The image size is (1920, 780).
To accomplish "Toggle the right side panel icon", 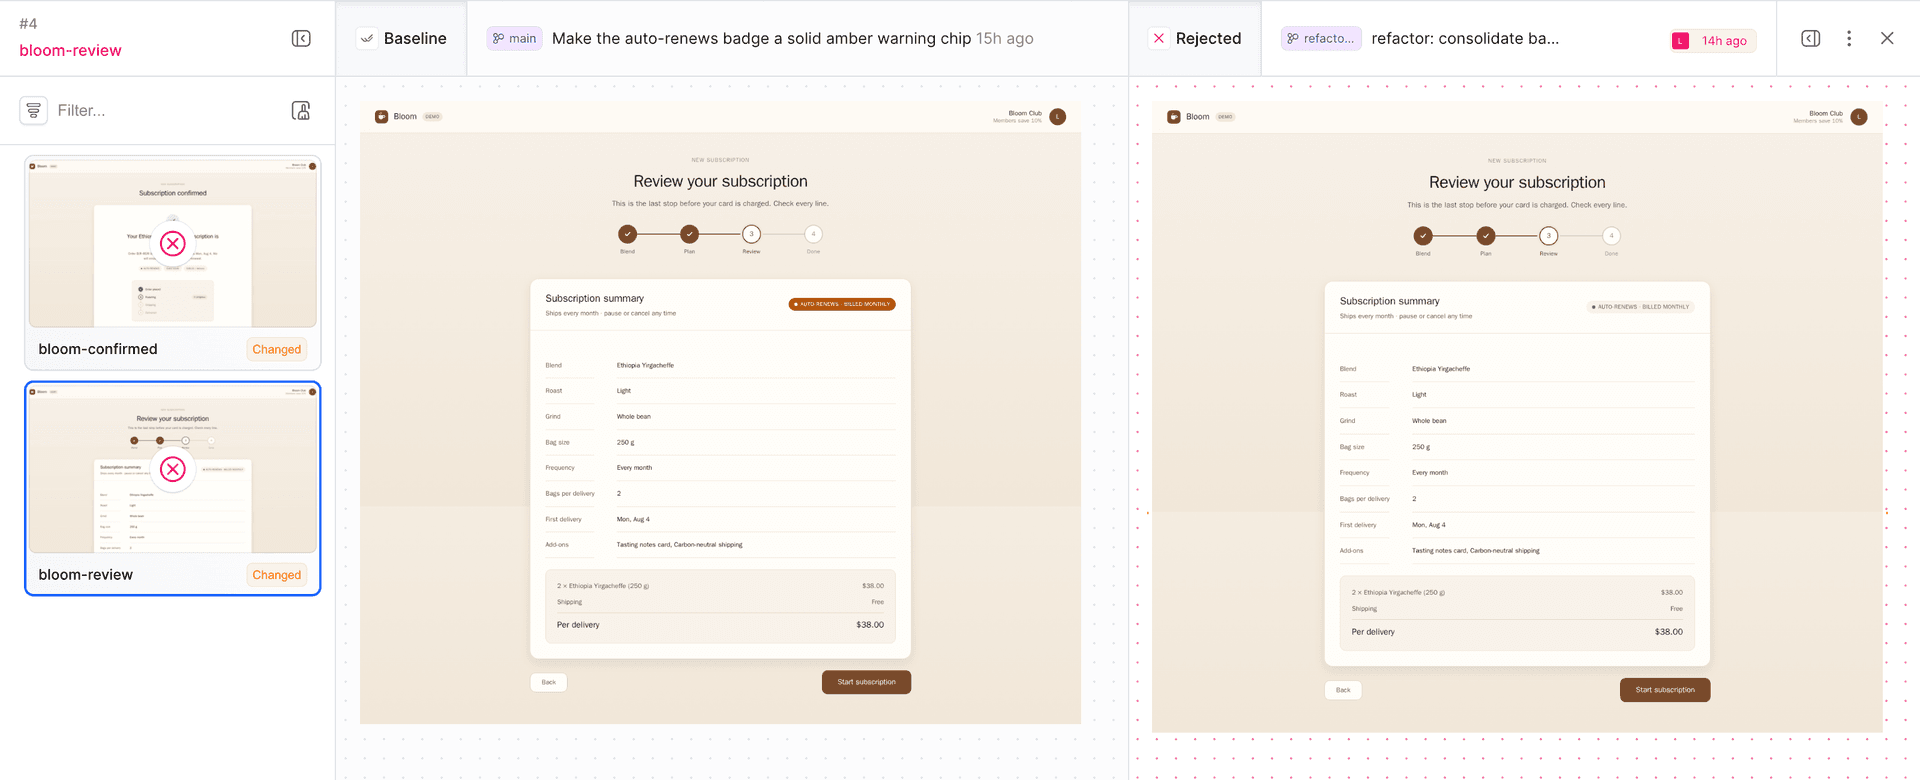I will 1811,38.
